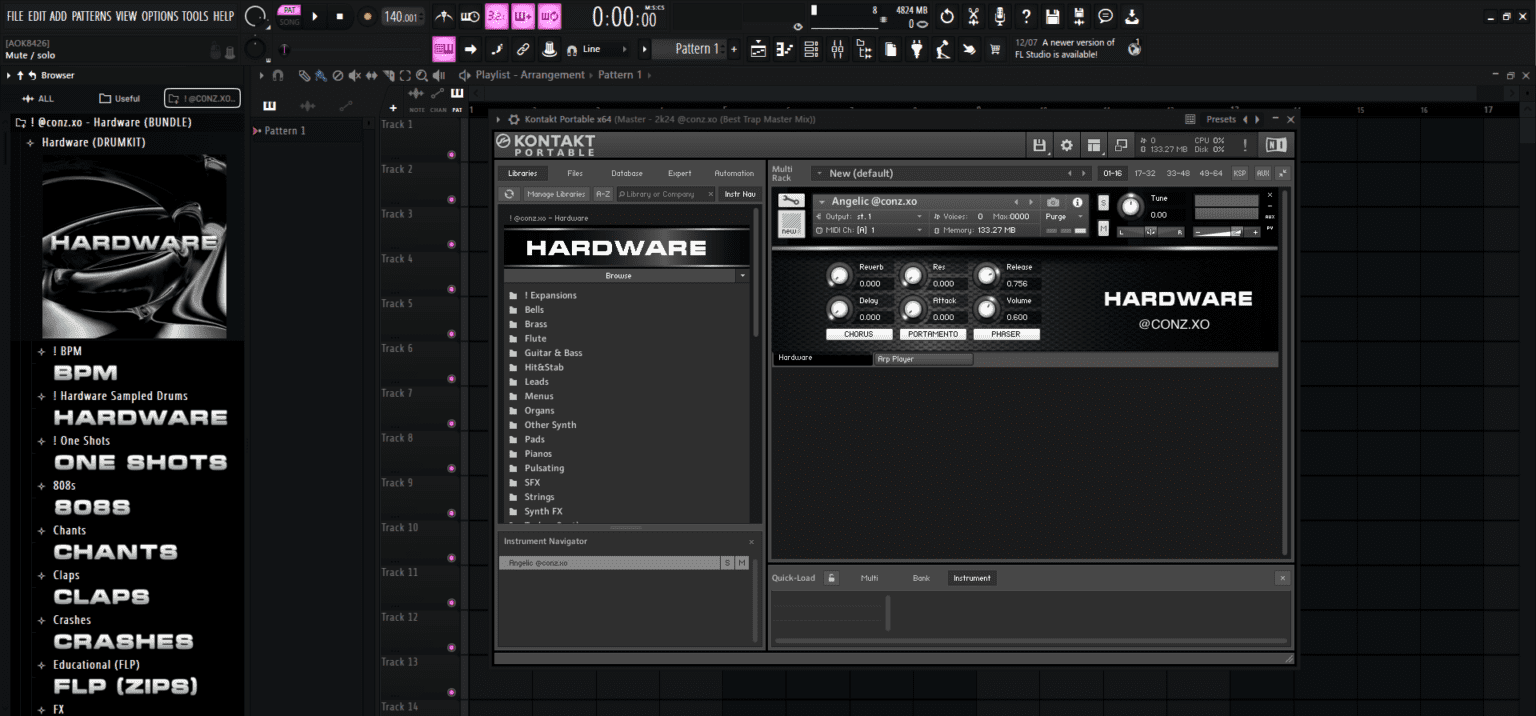Open the Chants folder in the Browser
This screenshot has height=716, width=1536.
pyautogui.click(x=71, y=530)
